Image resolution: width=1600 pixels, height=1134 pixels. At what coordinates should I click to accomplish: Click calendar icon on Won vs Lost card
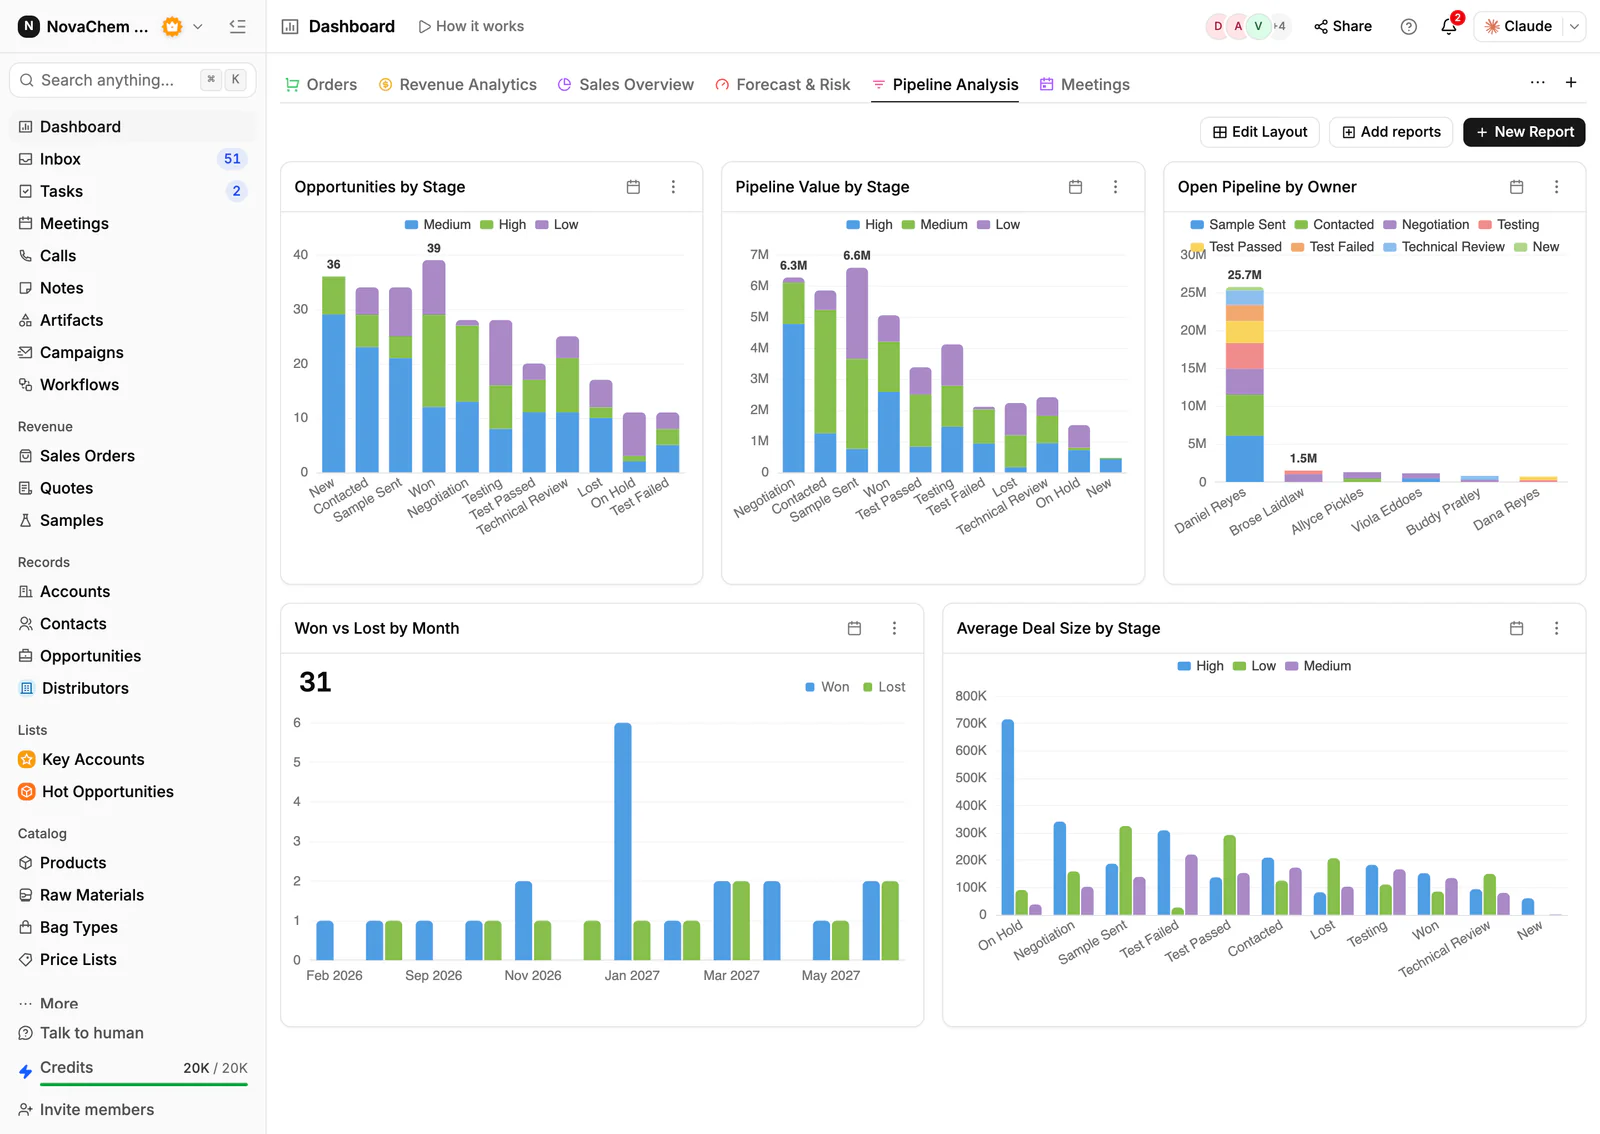pos(854,628)
